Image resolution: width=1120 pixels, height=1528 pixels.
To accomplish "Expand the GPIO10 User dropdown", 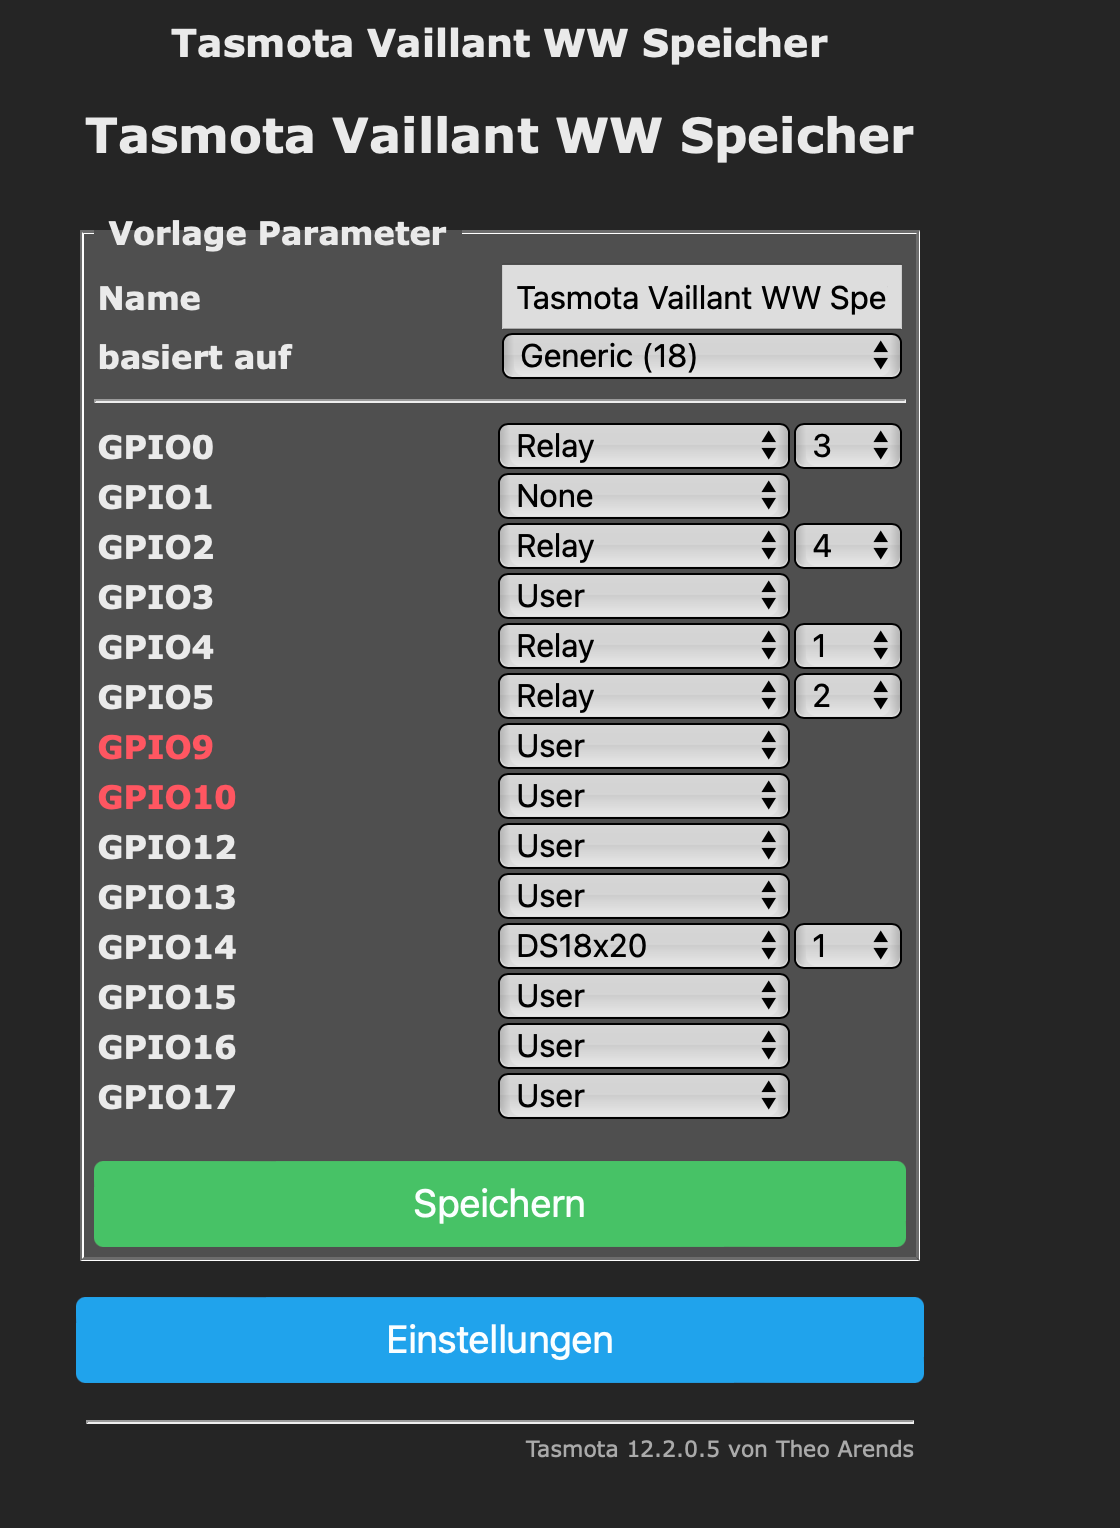I will click(x=643, y=796).
